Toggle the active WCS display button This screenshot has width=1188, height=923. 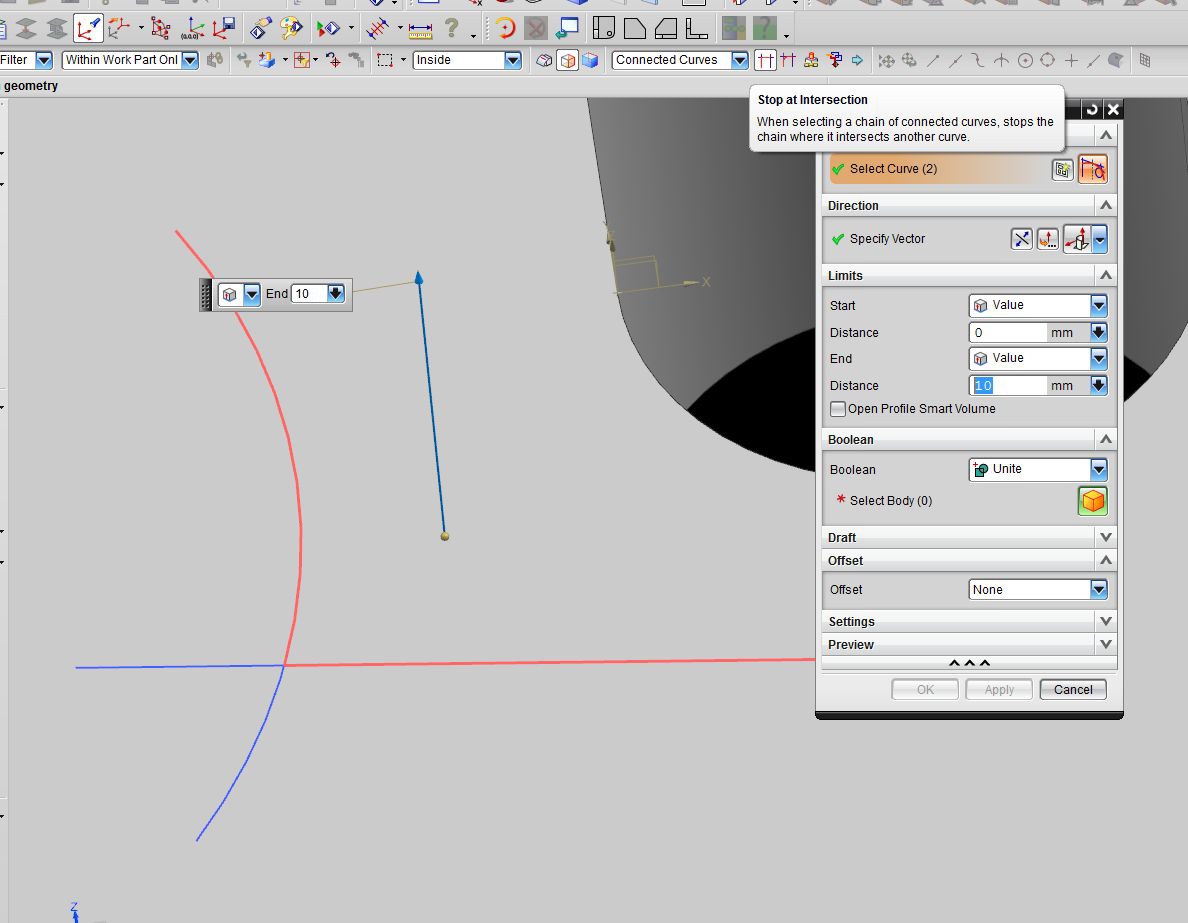88,29
